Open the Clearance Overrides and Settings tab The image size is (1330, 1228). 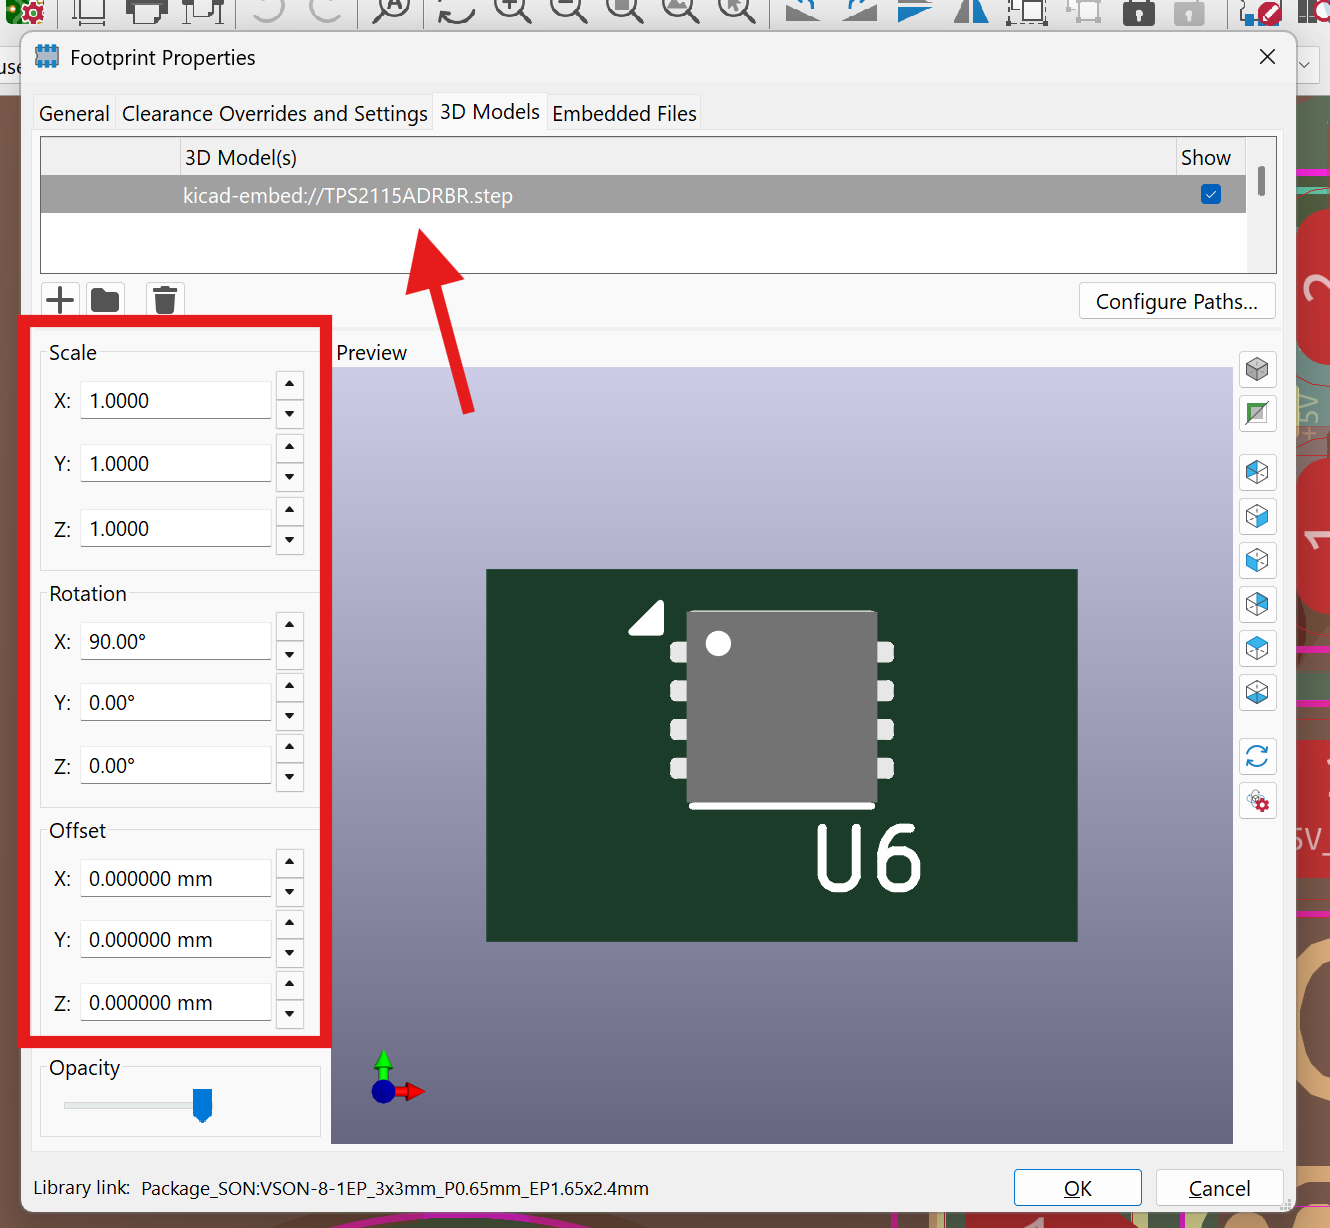tap(274, 112)
